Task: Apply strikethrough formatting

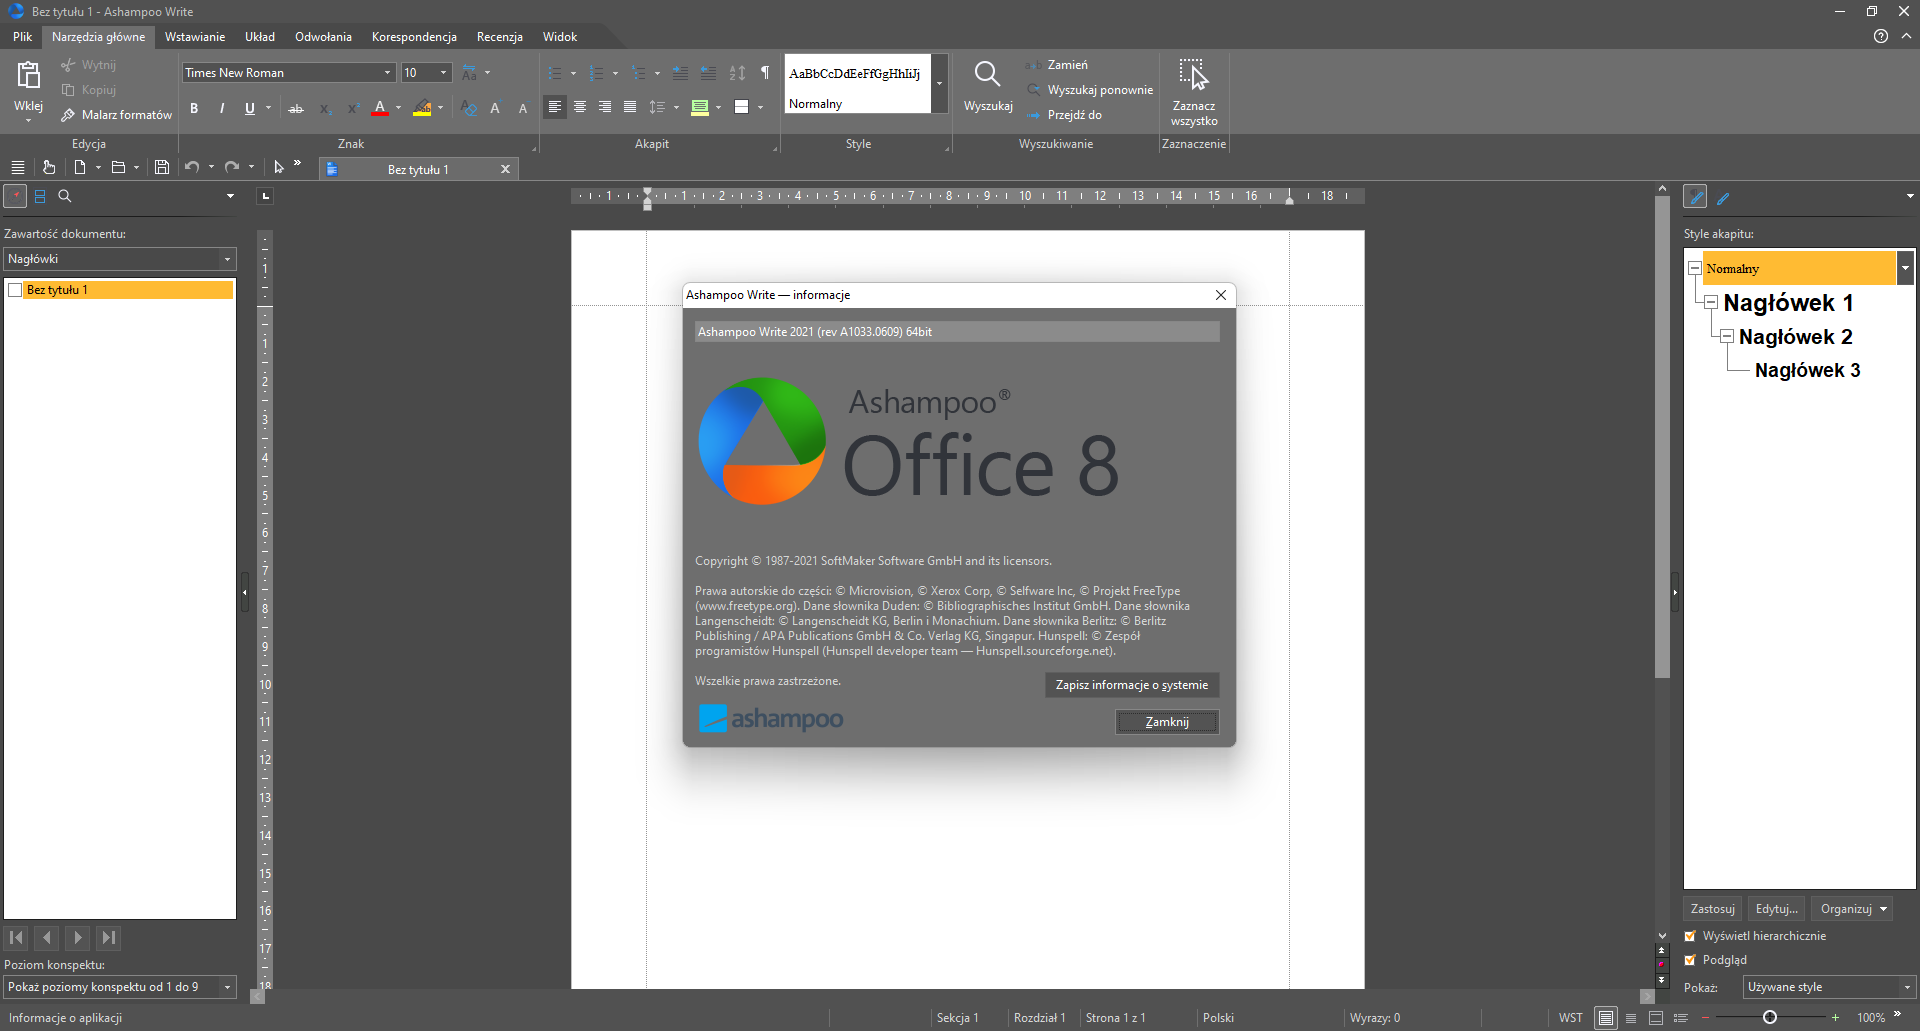Action: pyautogui.click(x=296, y=108)
